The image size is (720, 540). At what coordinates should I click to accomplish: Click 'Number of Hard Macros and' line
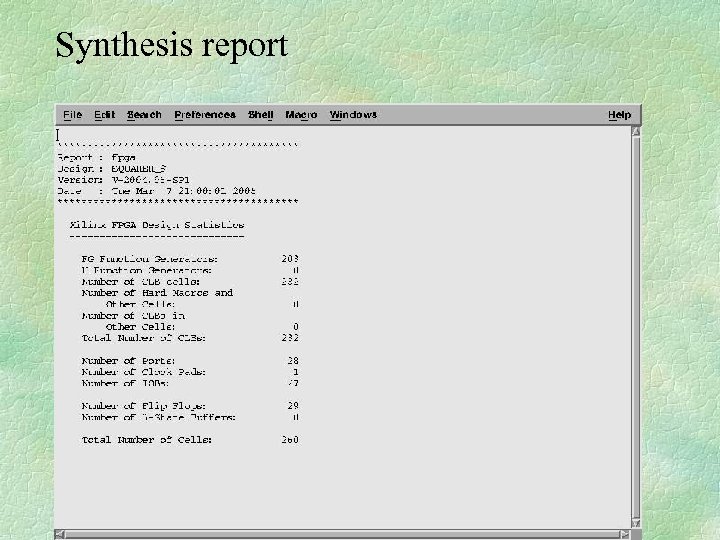(x=157, y=293)
